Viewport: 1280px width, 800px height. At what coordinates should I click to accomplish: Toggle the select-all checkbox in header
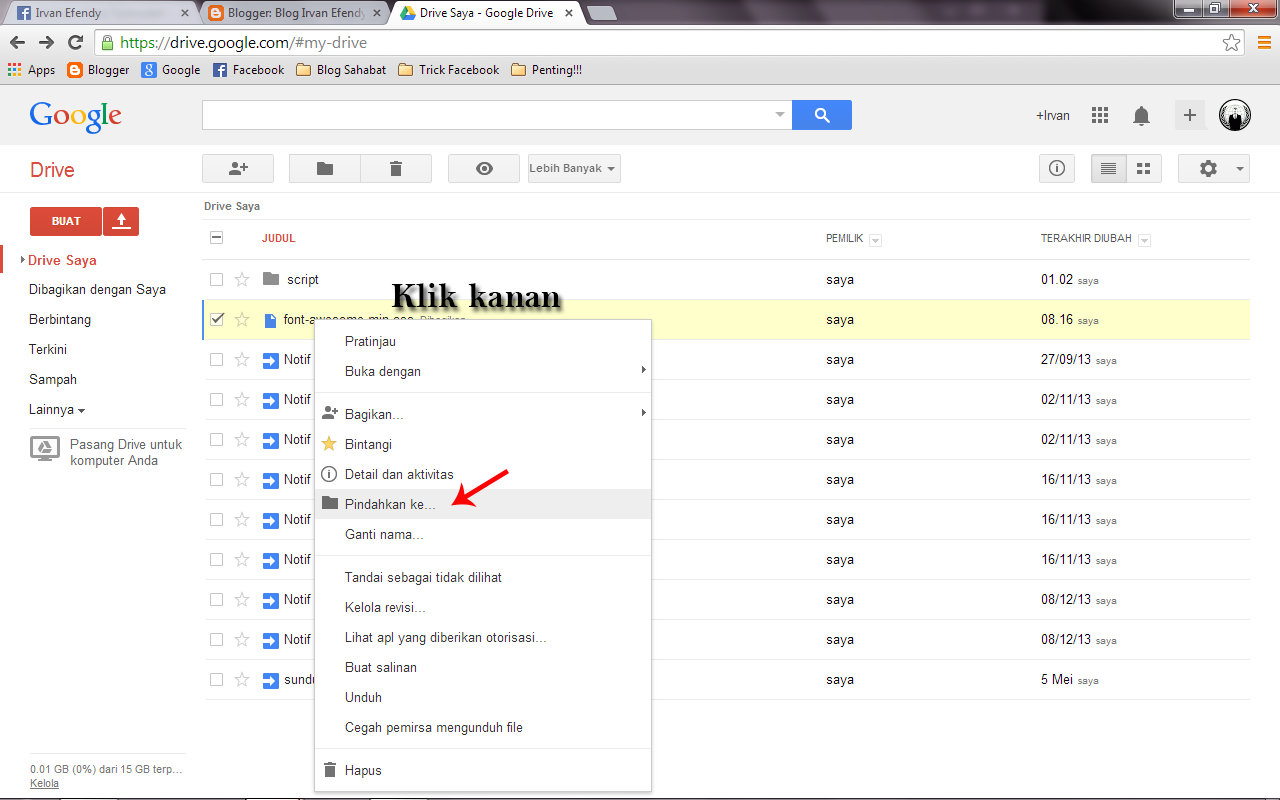coord(217,238)
